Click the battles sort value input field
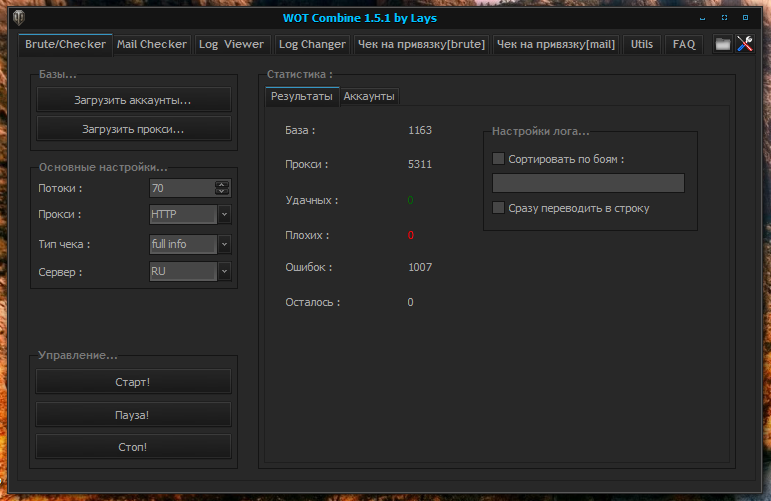The height and width of the screenshot is (501, 771). (588, 183)
